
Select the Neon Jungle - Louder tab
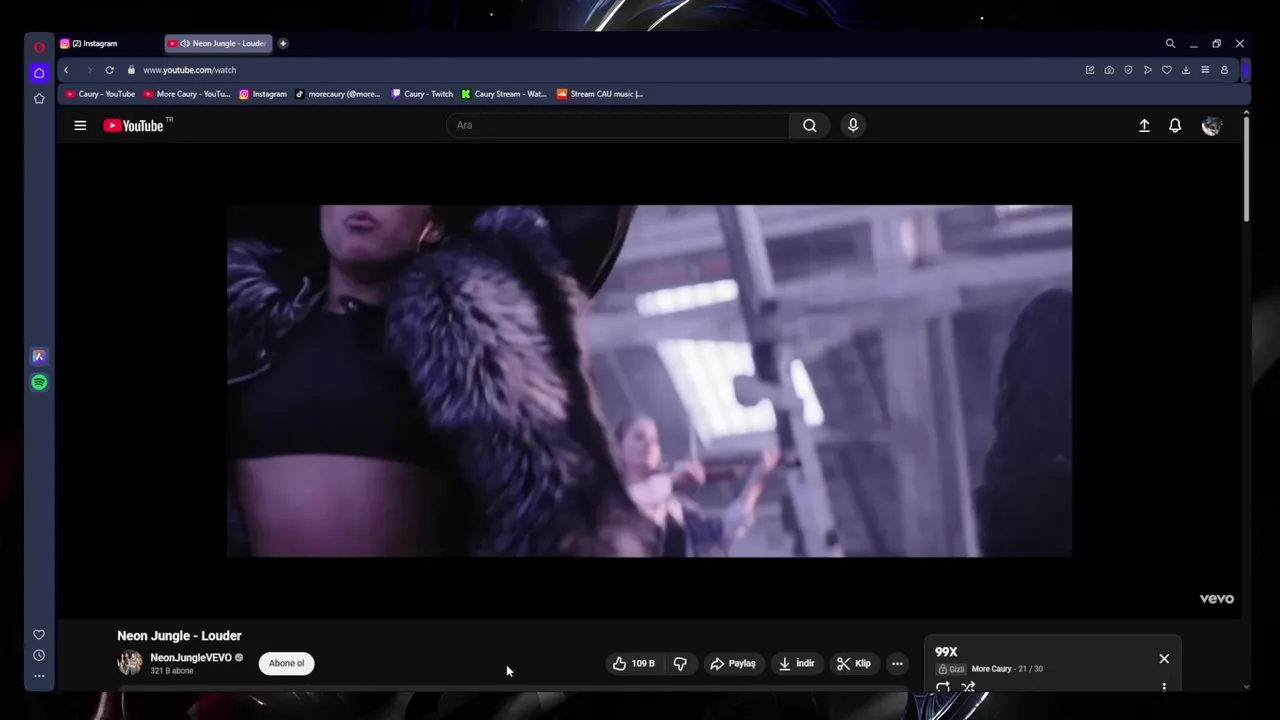tap(218, 44)
